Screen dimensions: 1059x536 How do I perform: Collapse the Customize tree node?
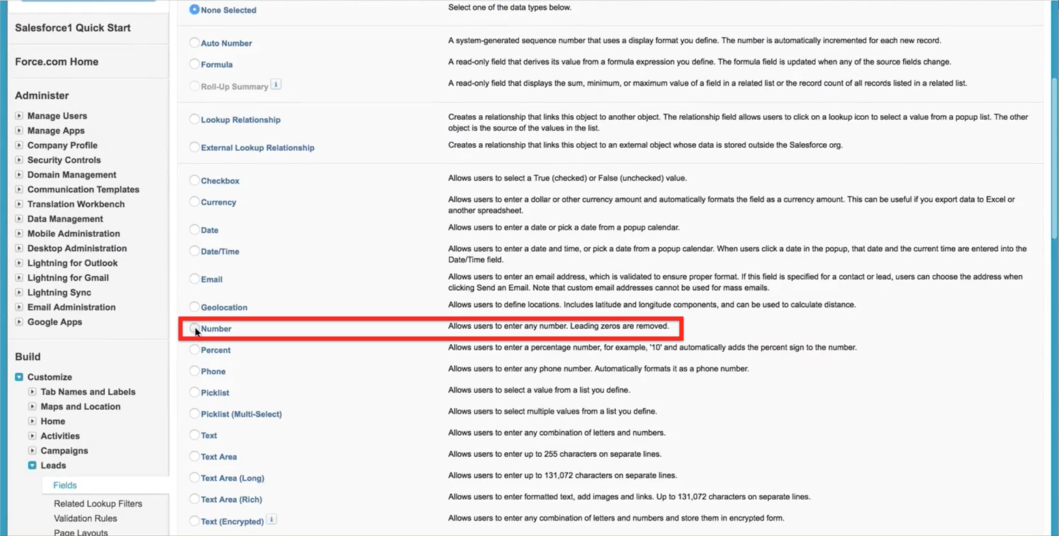(19, 377)
